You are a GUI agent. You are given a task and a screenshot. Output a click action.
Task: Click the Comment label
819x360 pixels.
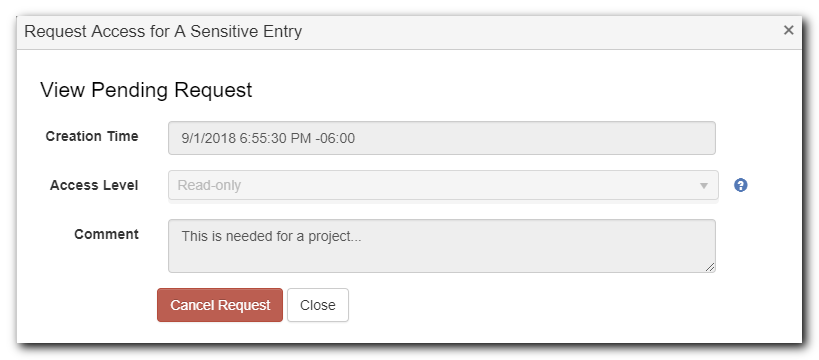(107, 234)
